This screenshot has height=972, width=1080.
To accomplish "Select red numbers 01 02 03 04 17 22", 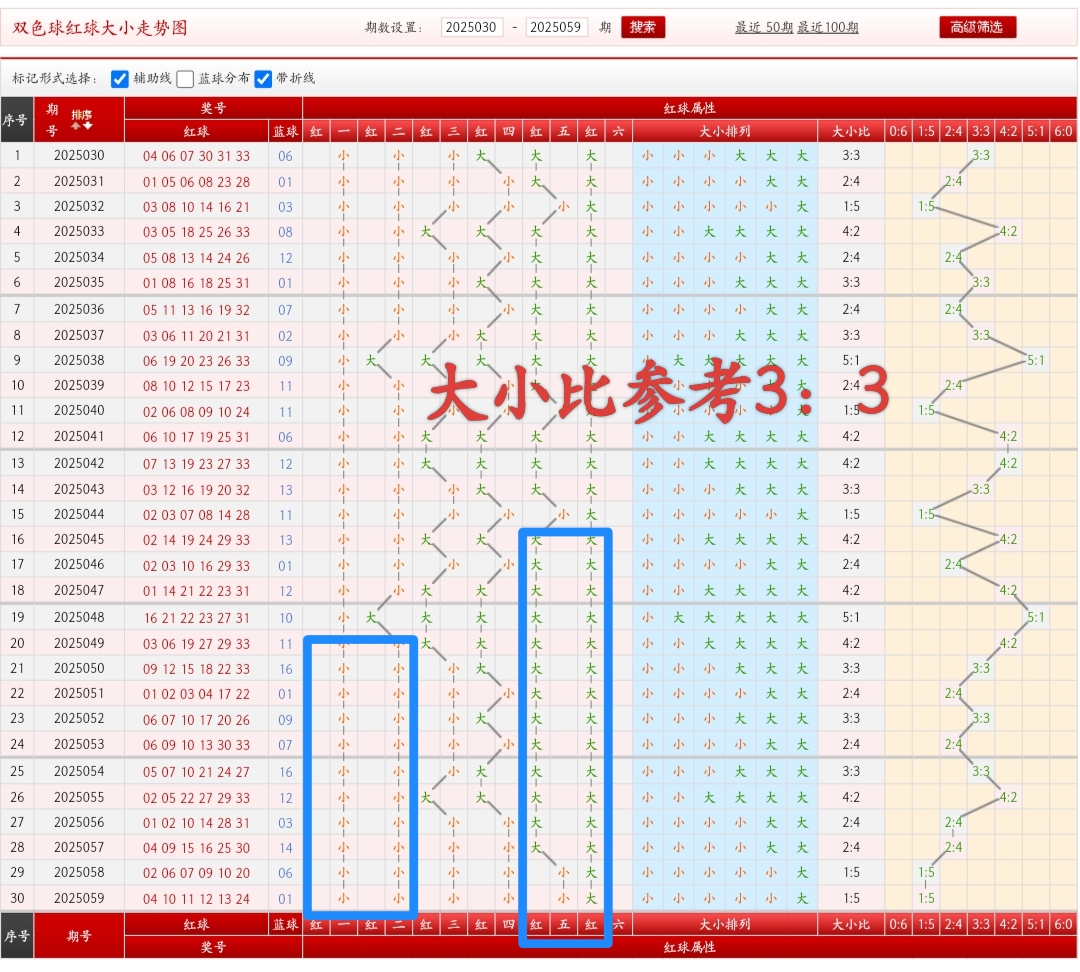I will point(196,694).
